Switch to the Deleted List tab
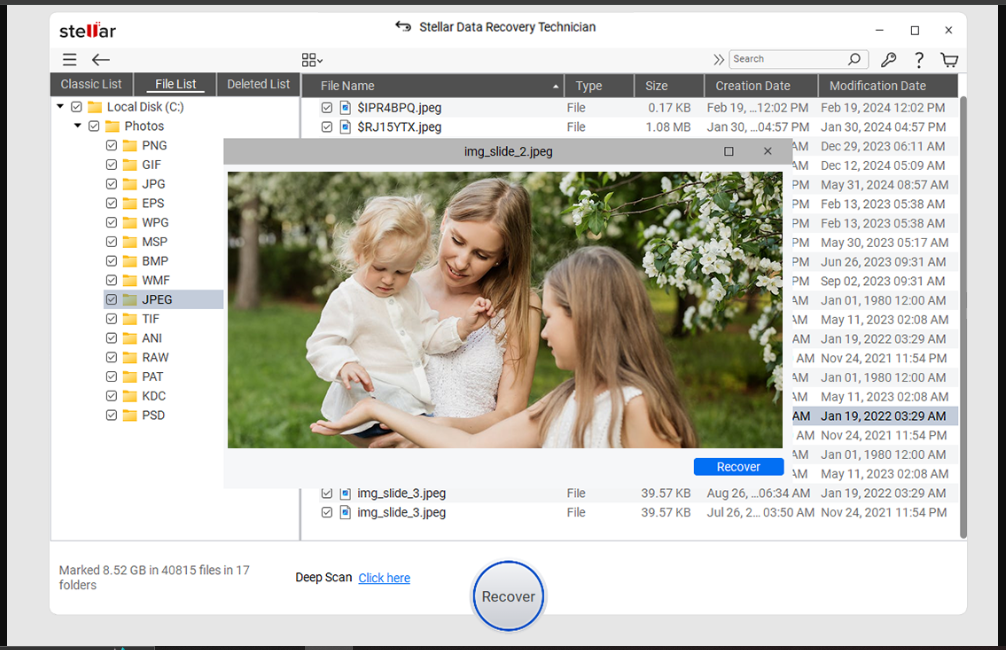Image resolution: width=1006 pixels, height=650 pixels. 257,84
